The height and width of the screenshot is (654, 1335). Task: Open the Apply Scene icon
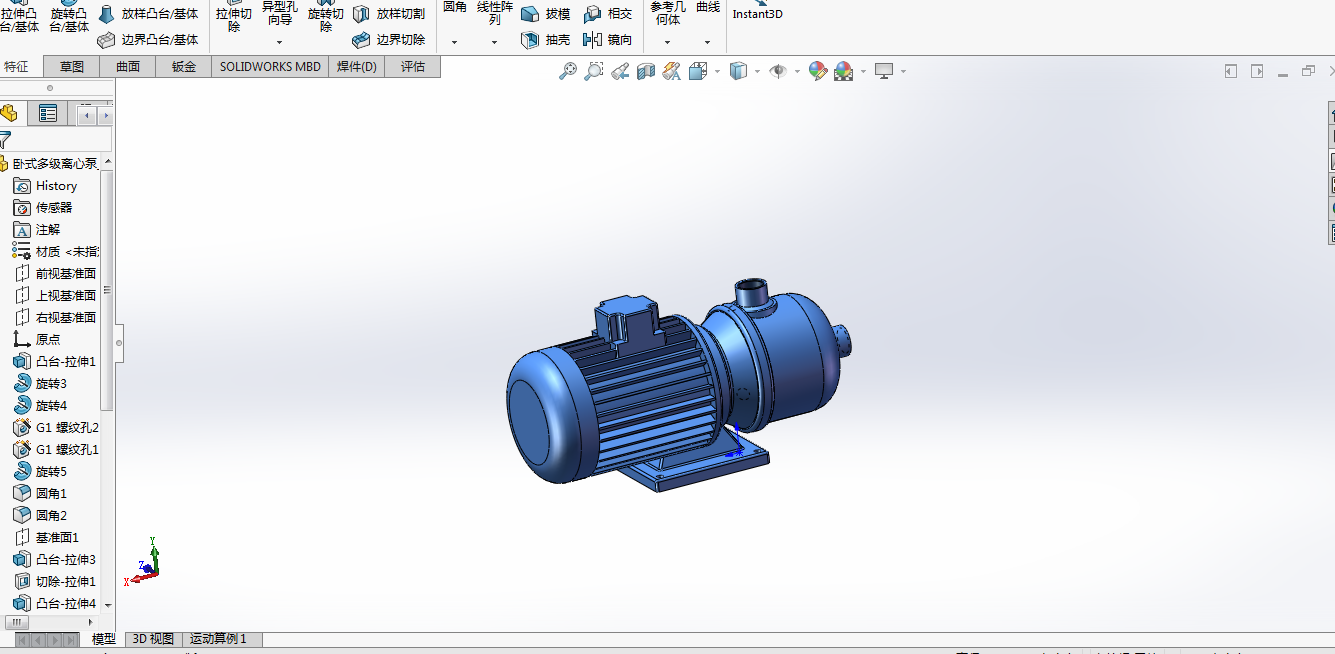[844, 71]
